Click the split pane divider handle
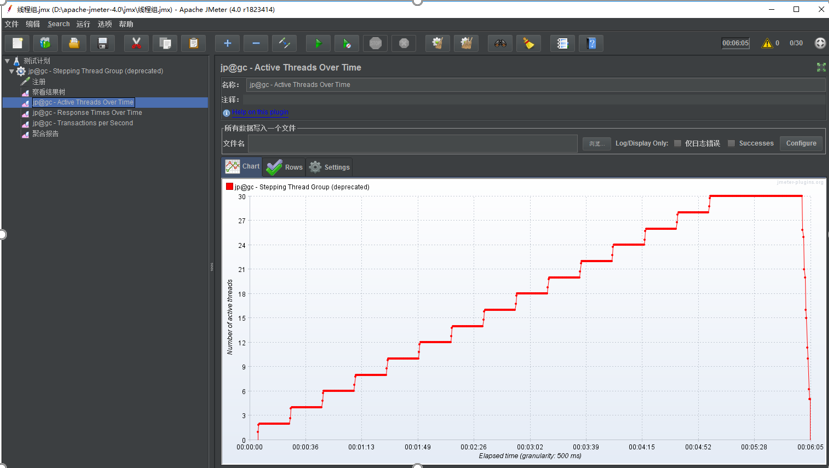Viewport: 829px width, 468px height. [x=211, y=267]
